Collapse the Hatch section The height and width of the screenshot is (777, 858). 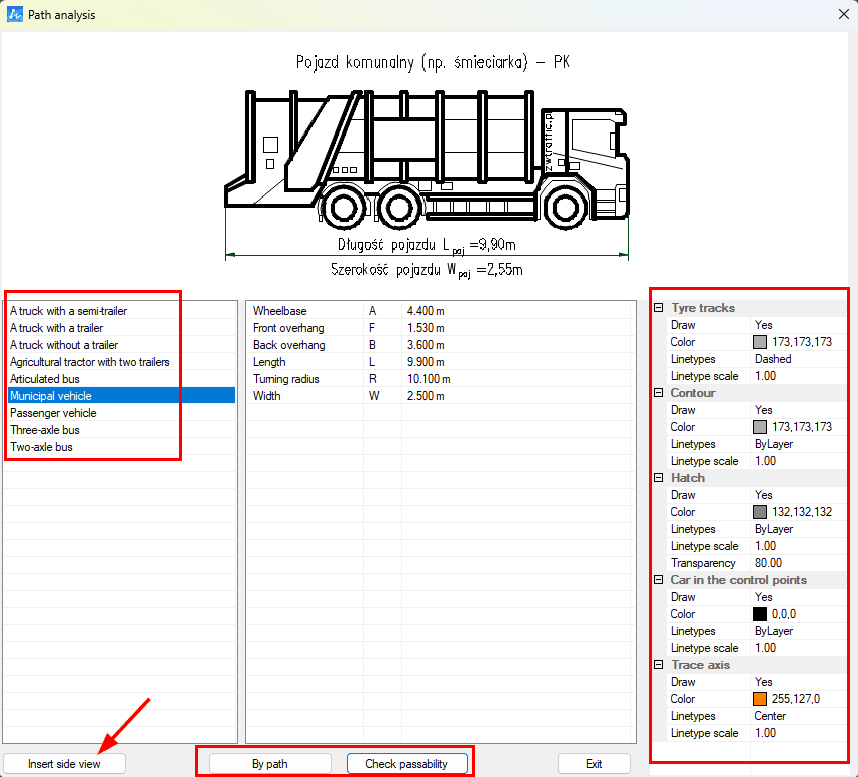[659, 478]
